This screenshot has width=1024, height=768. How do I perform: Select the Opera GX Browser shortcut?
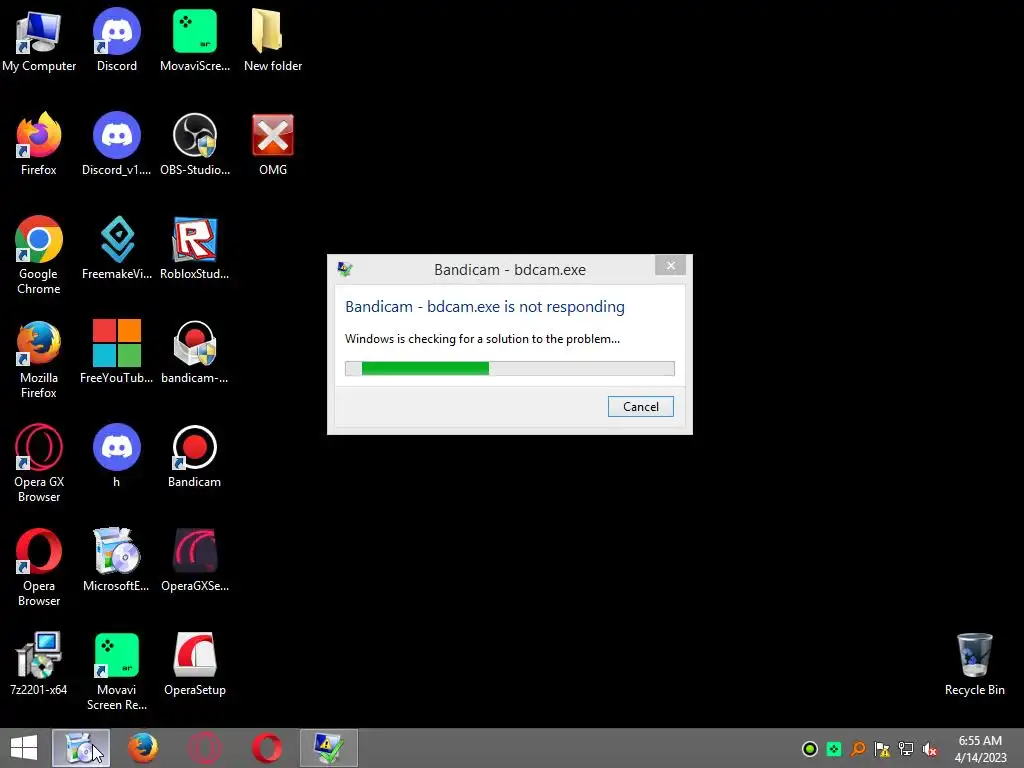point(39,462)
